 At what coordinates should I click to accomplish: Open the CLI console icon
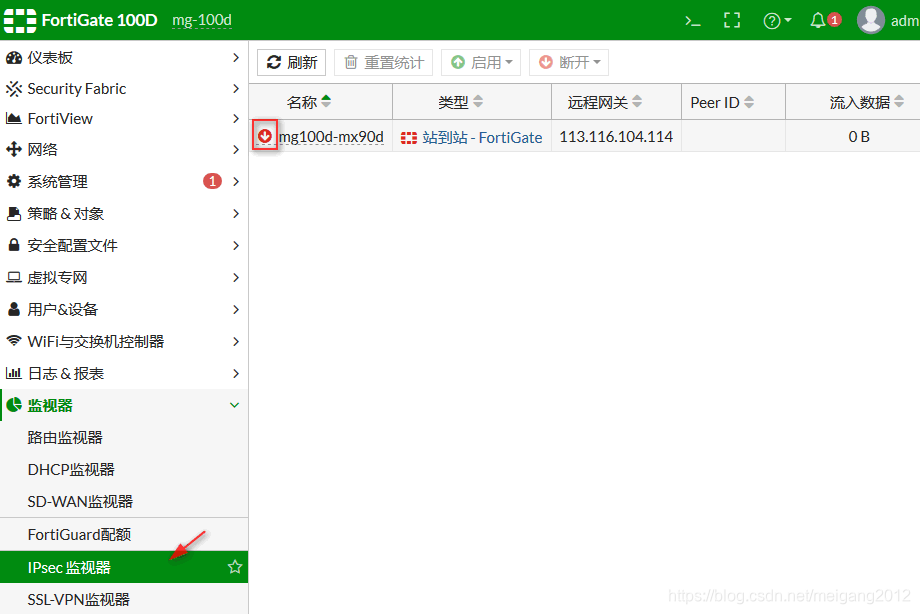[693, 21]
